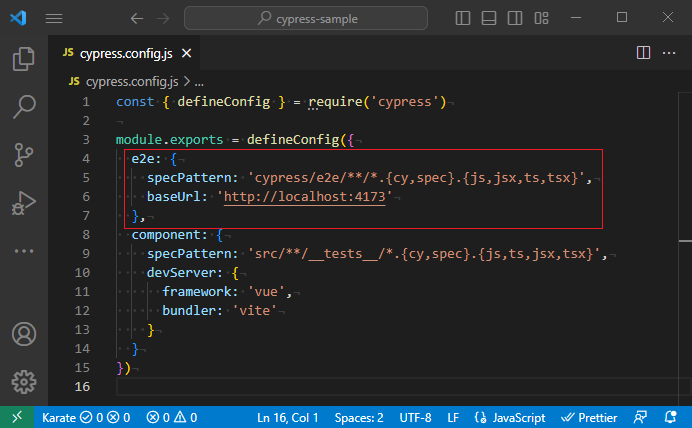The height and width of the screenshot is (428, 692).
Task: Expand the breadcrumb ellipsis symbol segment
Action: pos(199,83)
